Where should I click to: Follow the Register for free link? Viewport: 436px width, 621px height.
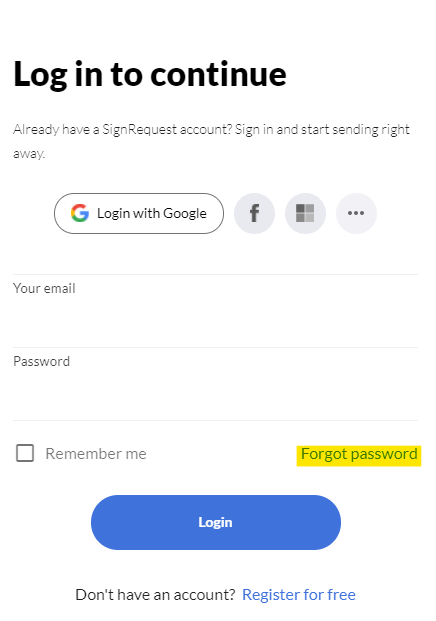pyautogui.click(x=299, y=594)
